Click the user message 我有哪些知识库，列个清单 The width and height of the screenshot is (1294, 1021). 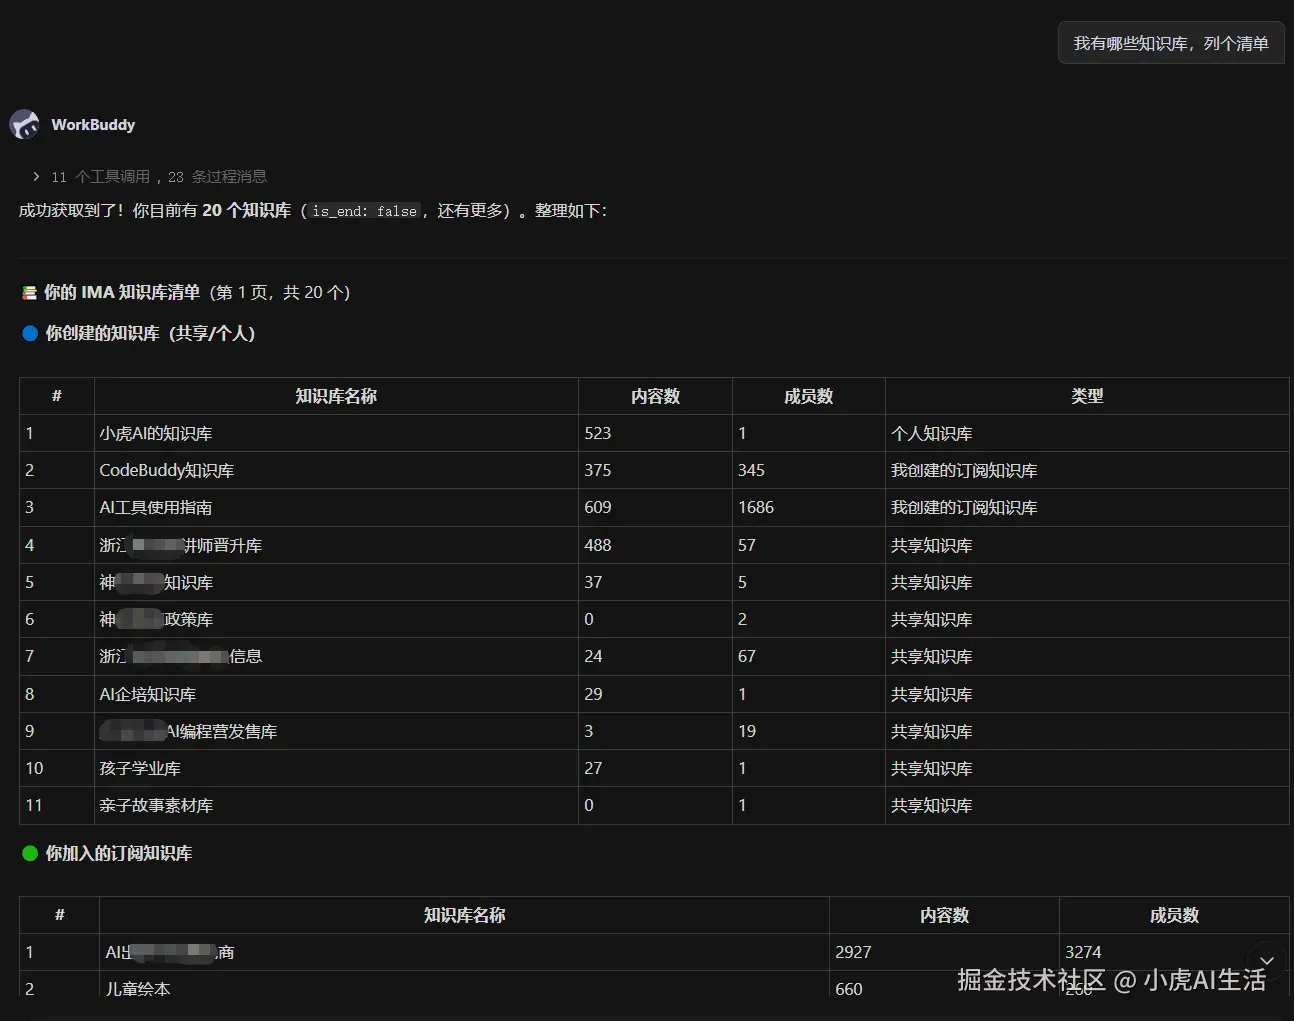(x=1171, y=43)
